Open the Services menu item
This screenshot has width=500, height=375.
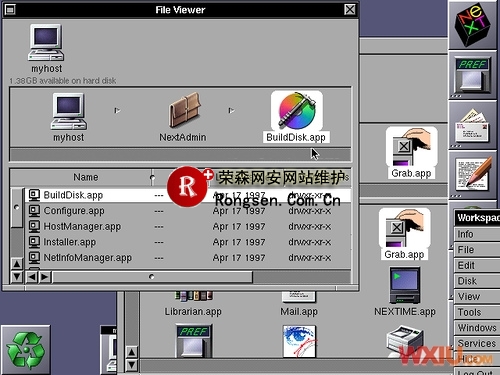tap(477, 343)
